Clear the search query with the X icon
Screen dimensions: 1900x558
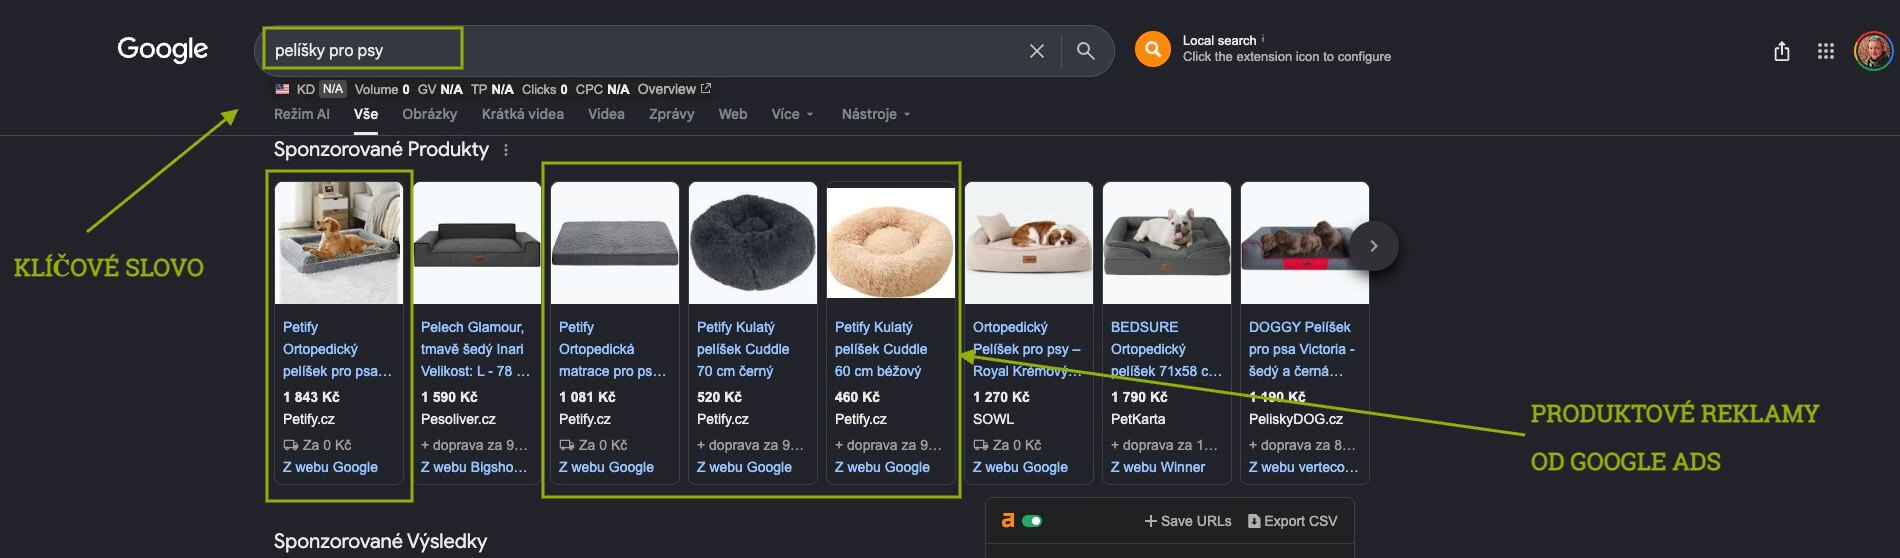[1037, 51]
